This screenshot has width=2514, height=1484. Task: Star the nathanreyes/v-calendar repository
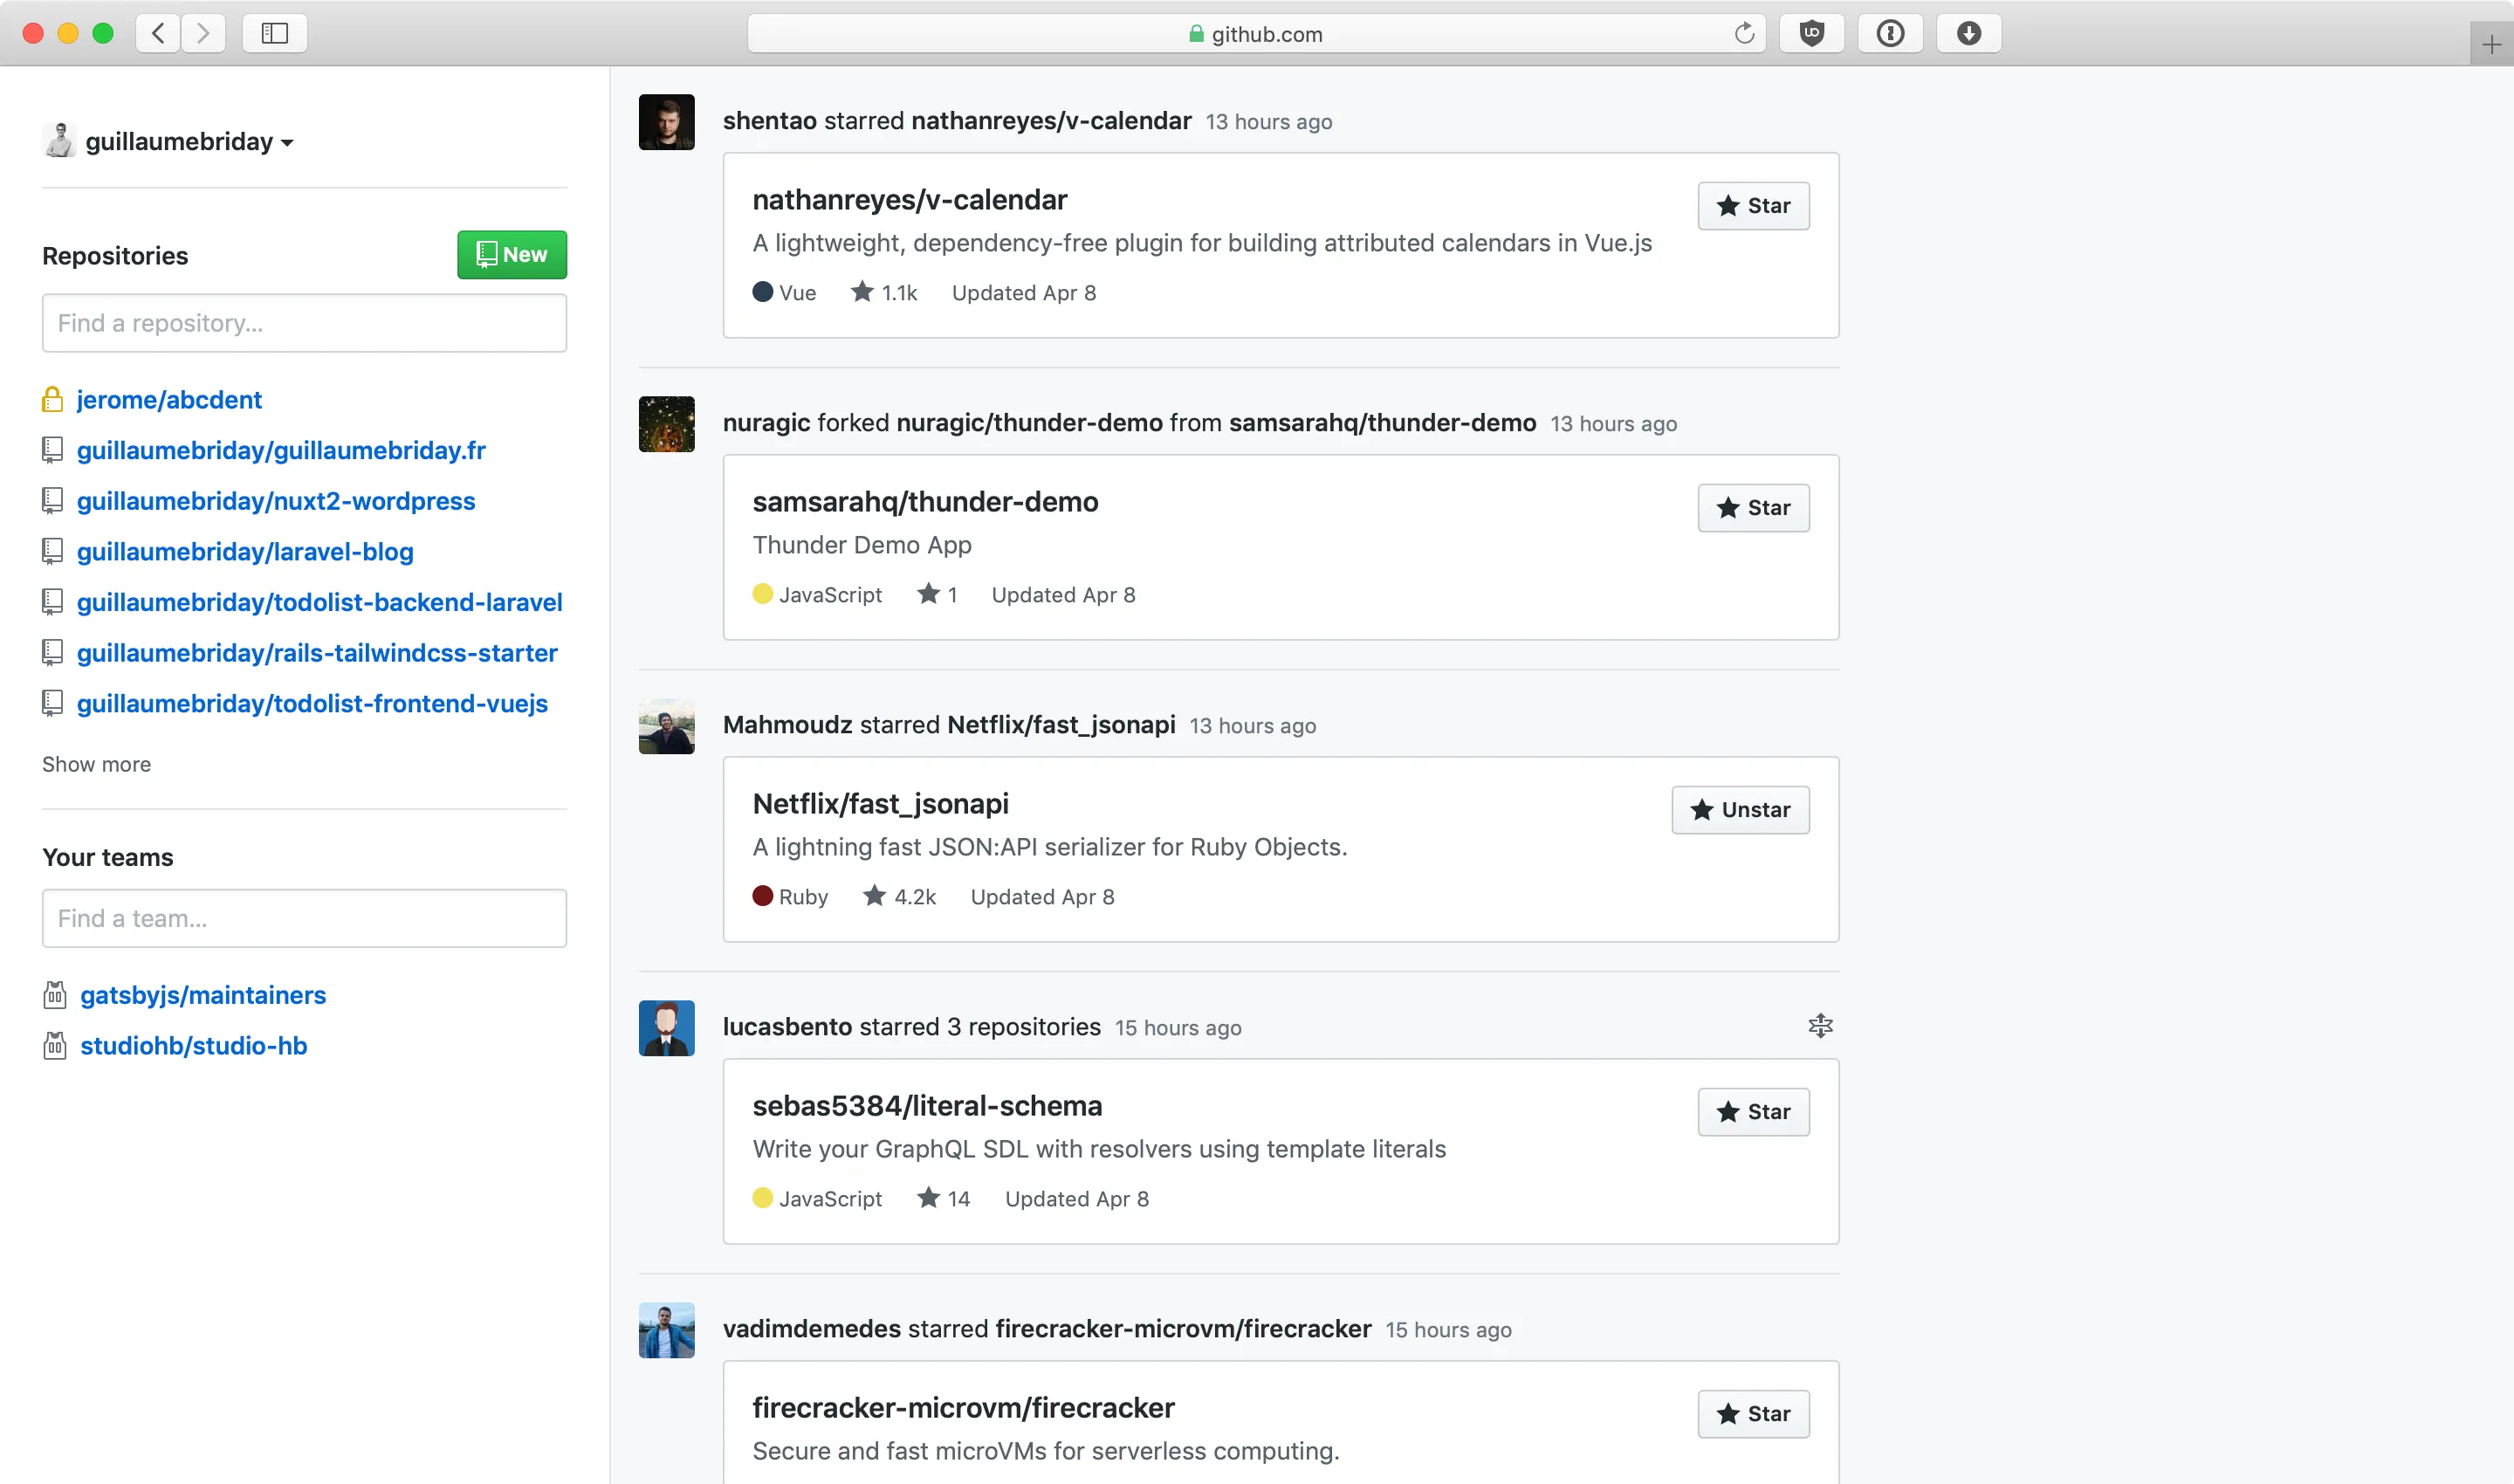pos(1753,206)
